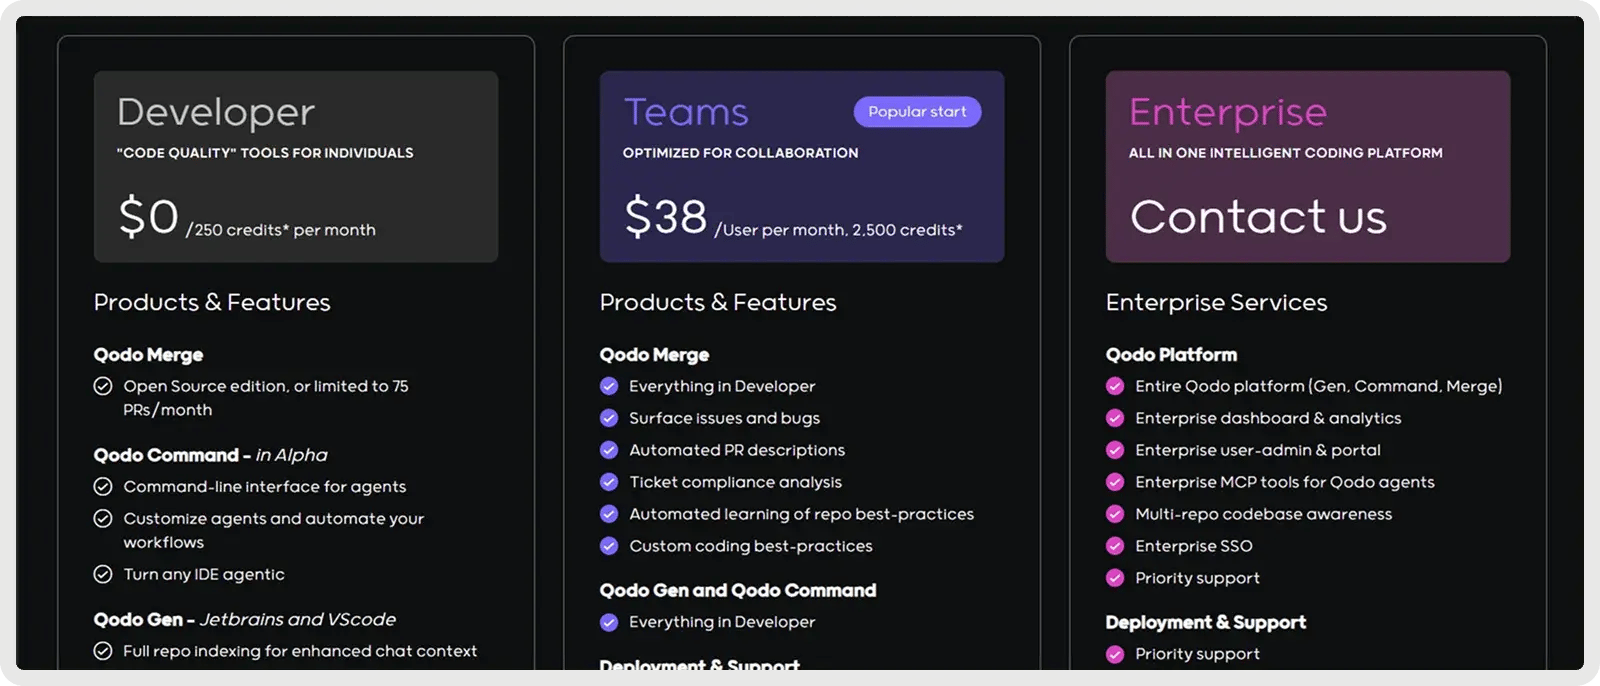Viewport: 1600px width, 686px height.
Task: Click check icon beside "Priority support" under Qodo Platform
Action: [1115, 578]
